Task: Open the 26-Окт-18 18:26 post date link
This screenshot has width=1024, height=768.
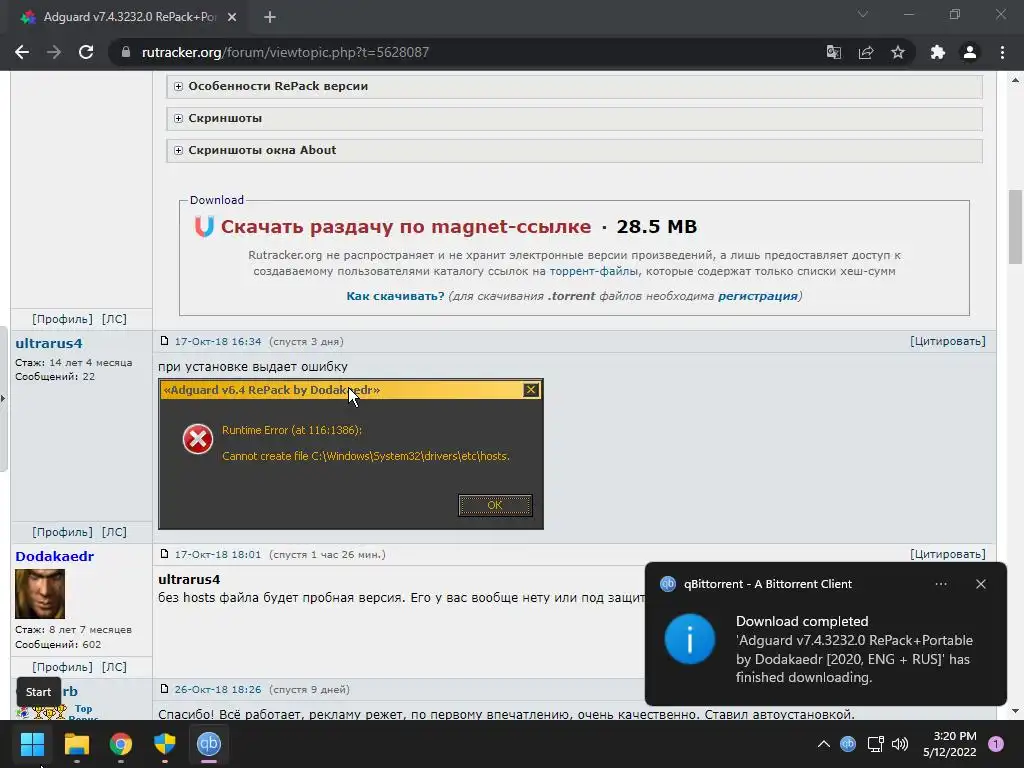Action: point(217,690)
